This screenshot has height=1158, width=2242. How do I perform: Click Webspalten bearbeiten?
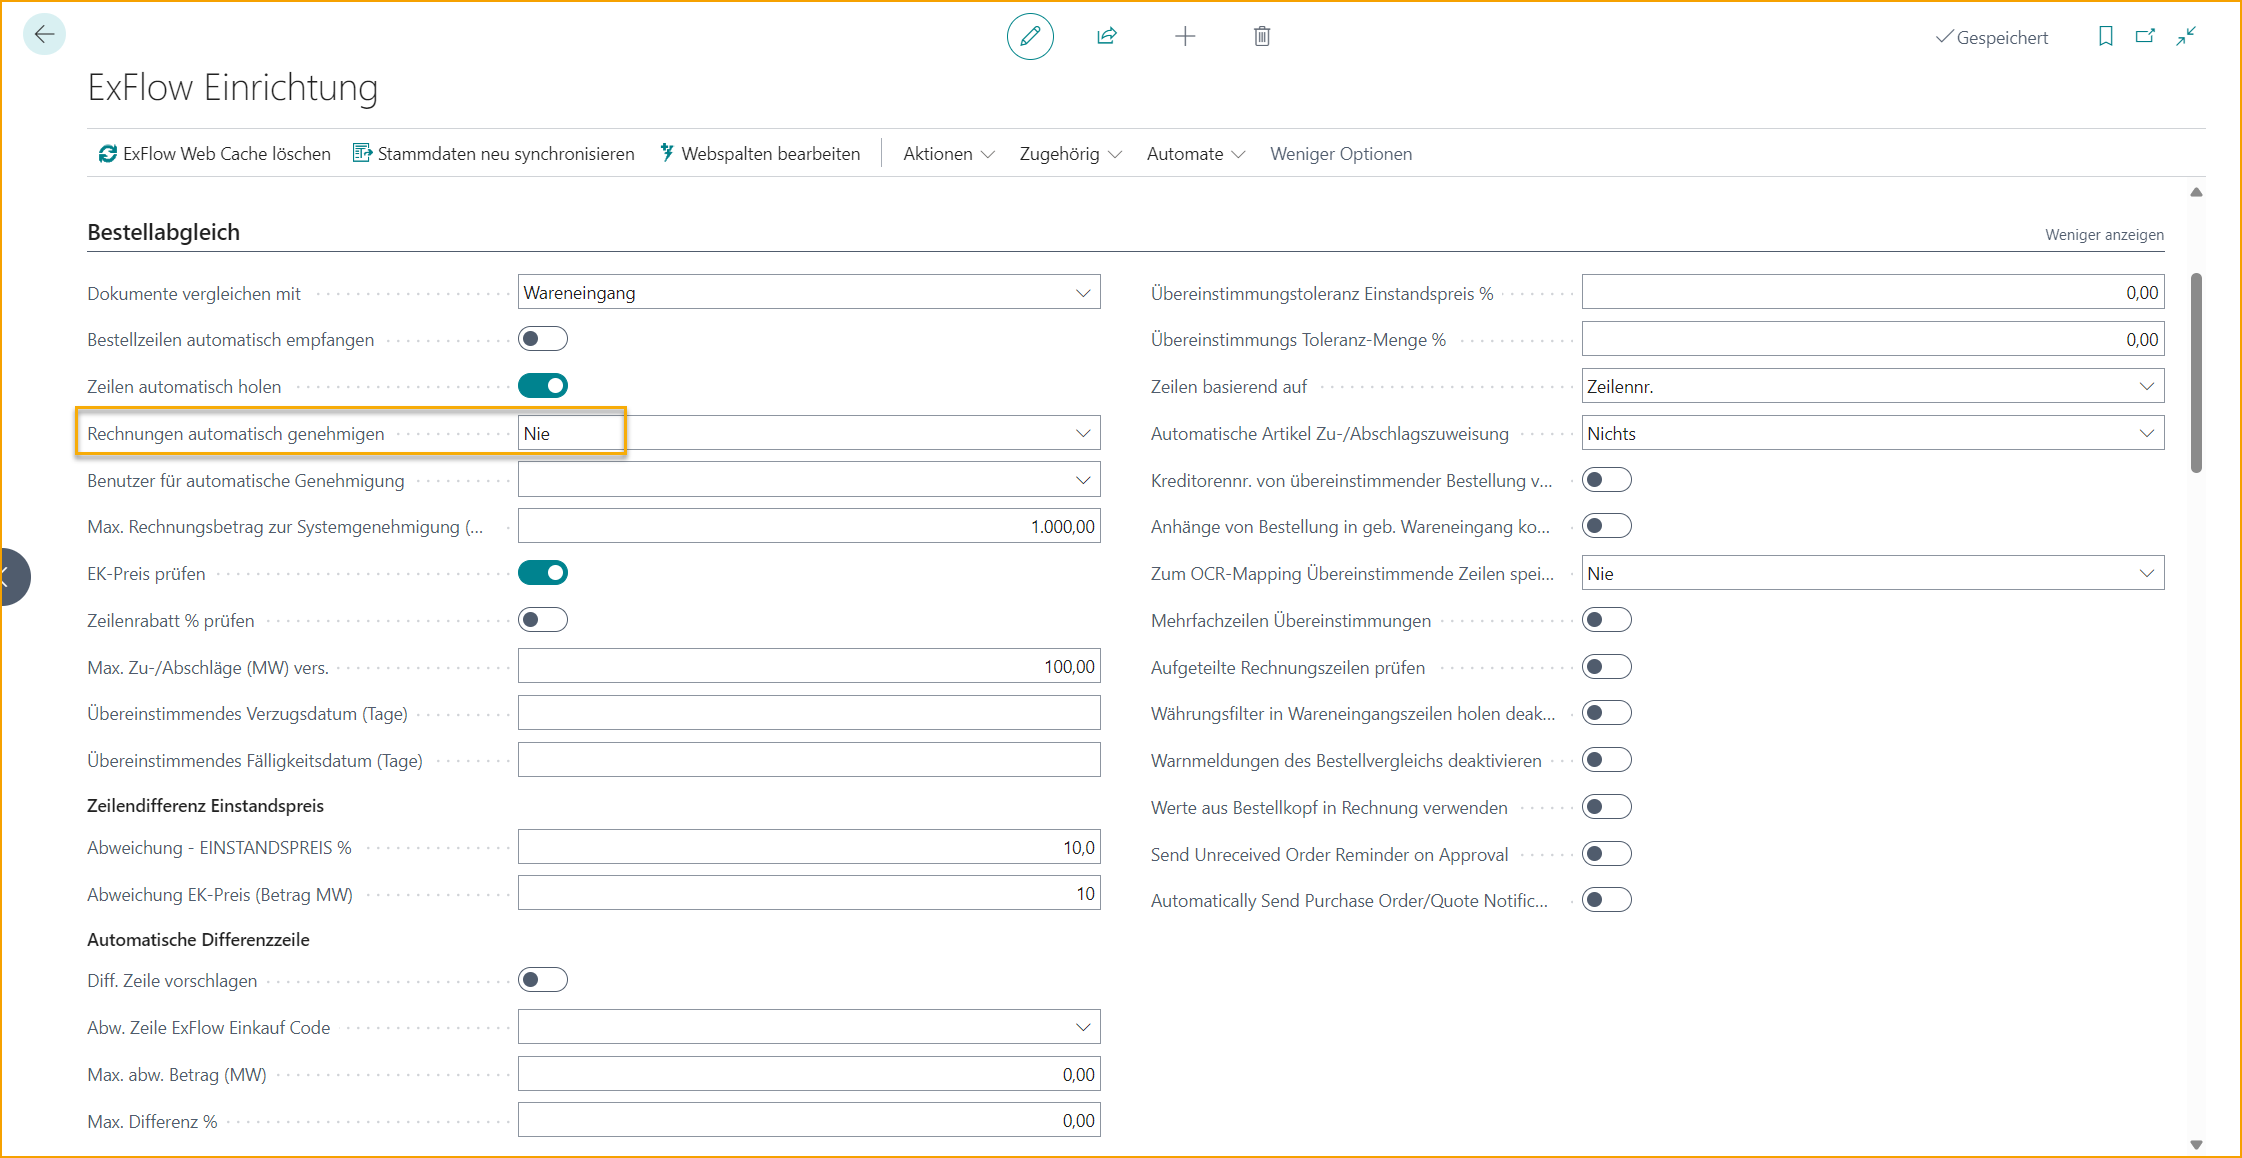760,154
